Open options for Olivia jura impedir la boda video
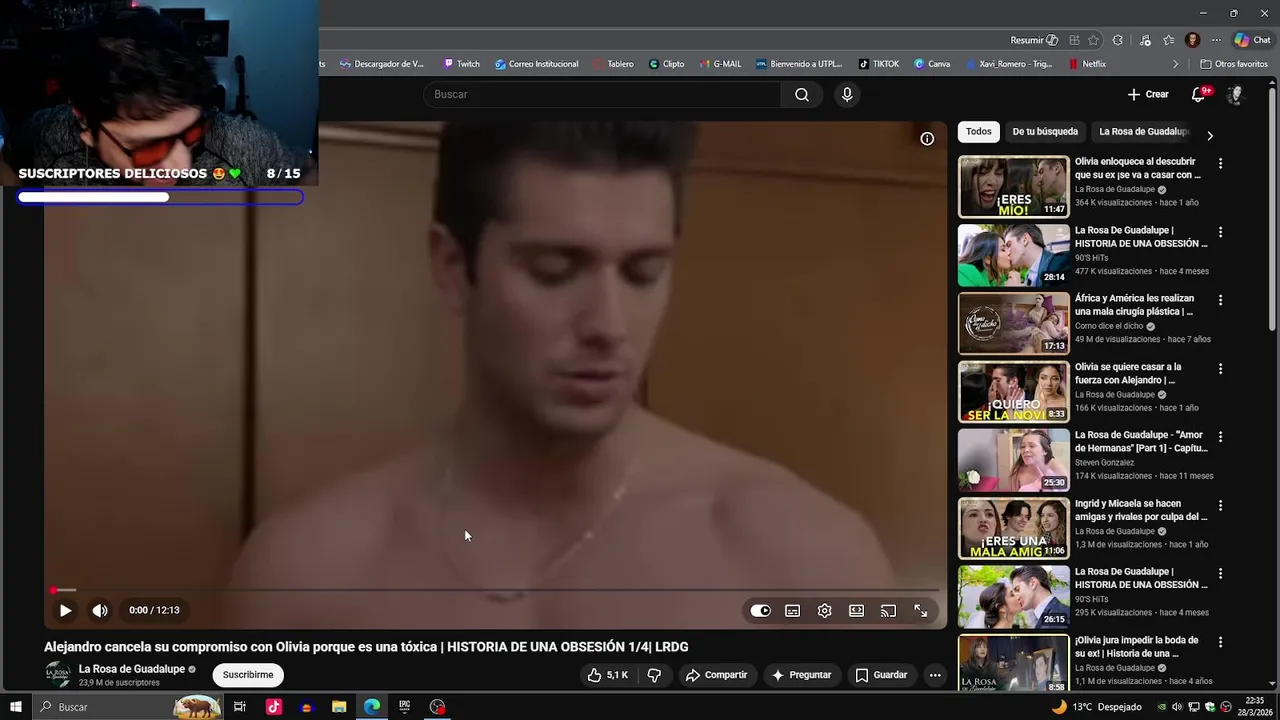The height and width of the screenshot is (720, 1280). click(x=1220, y=642)
